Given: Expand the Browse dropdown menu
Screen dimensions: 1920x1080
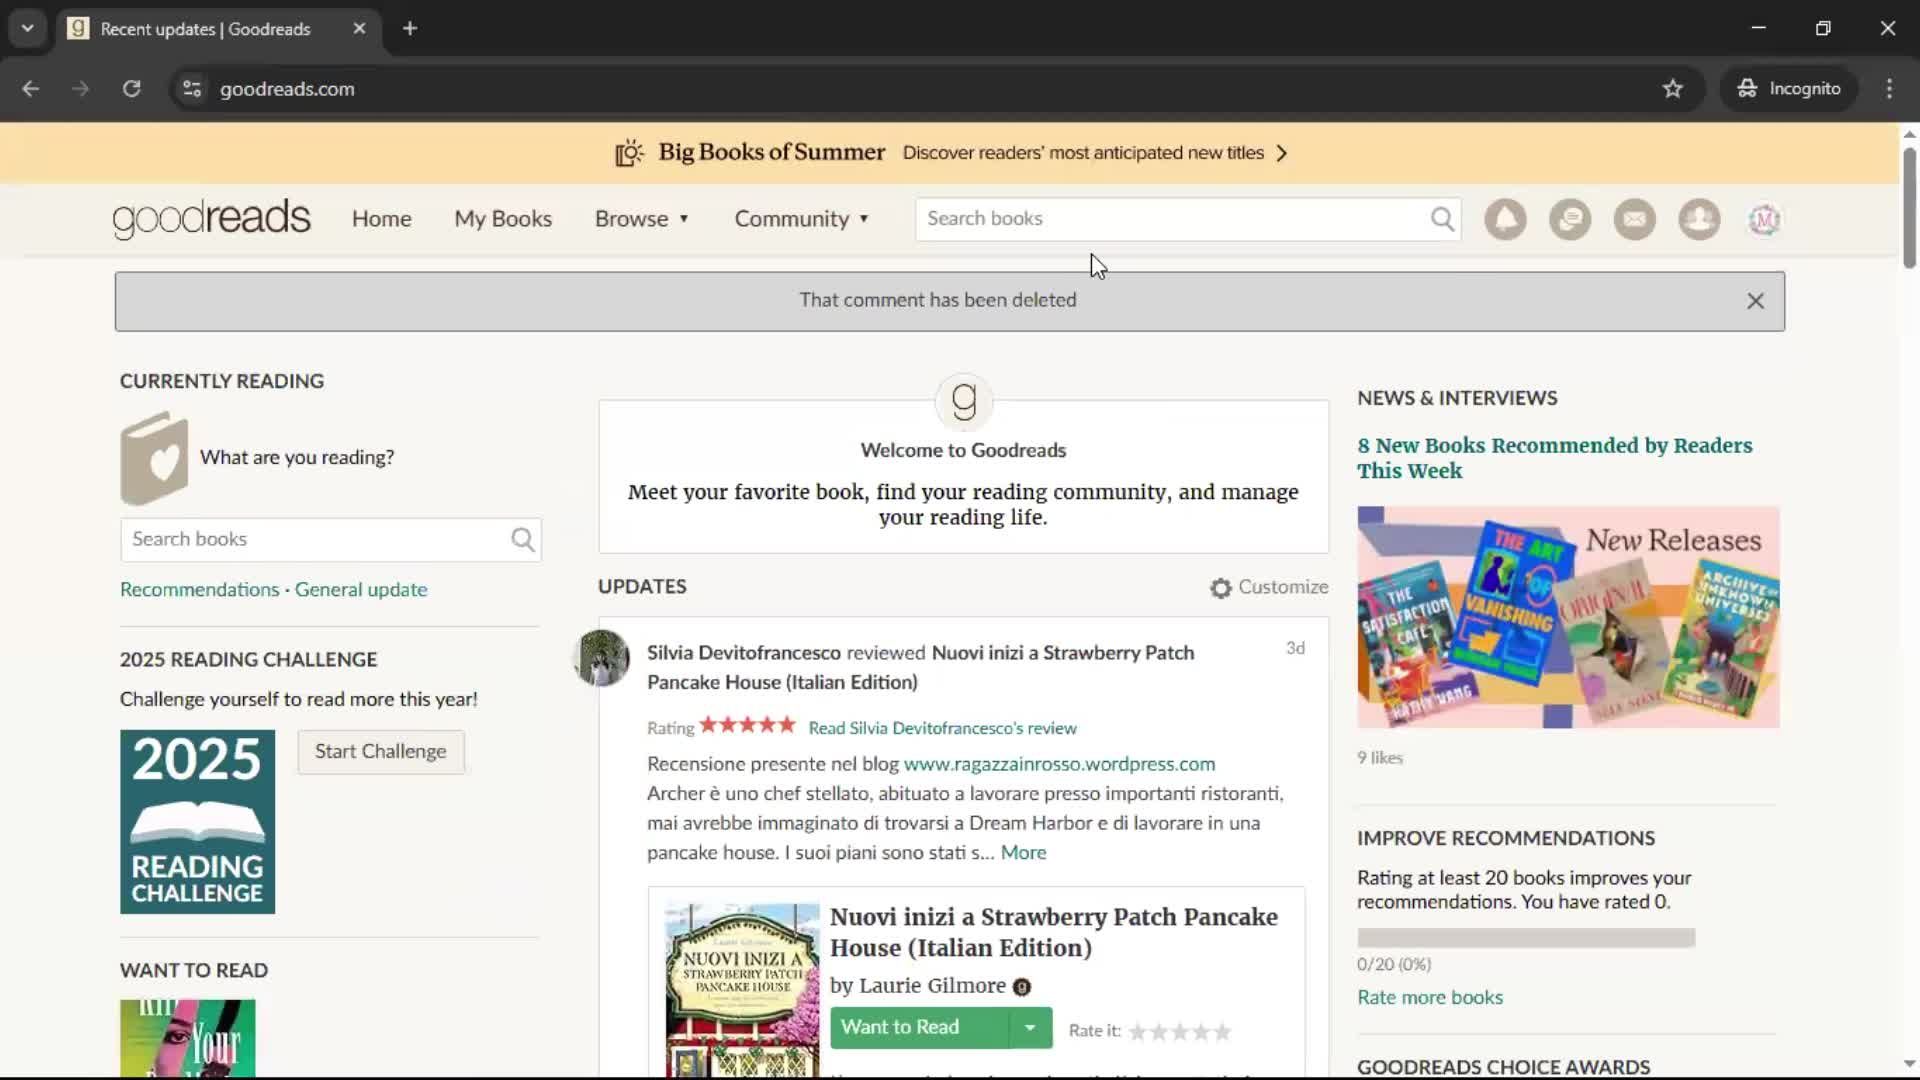Looking at the screenshot, I should [x=642, y=219].
